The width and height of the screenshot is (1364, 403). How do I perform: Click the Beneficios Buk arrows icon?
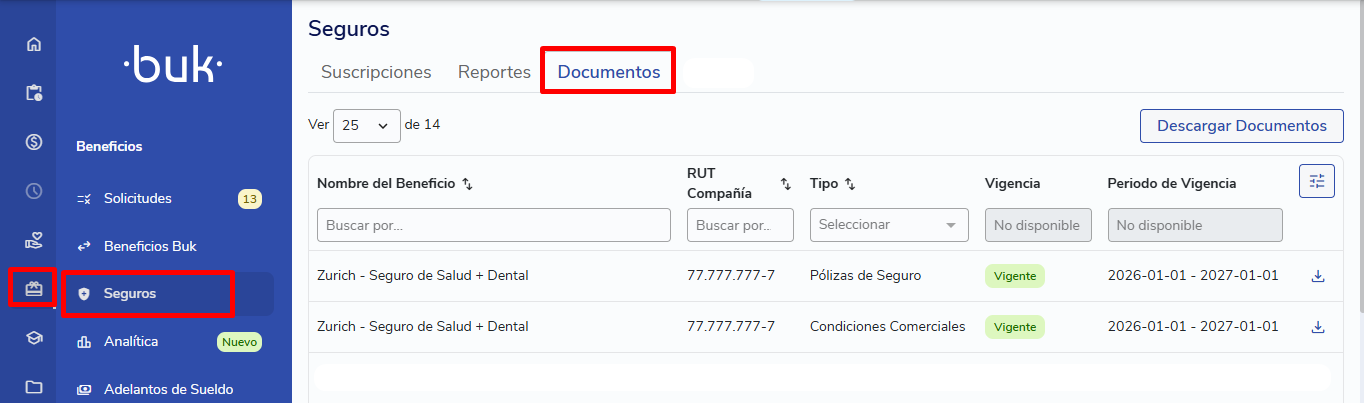click(83, 246)
